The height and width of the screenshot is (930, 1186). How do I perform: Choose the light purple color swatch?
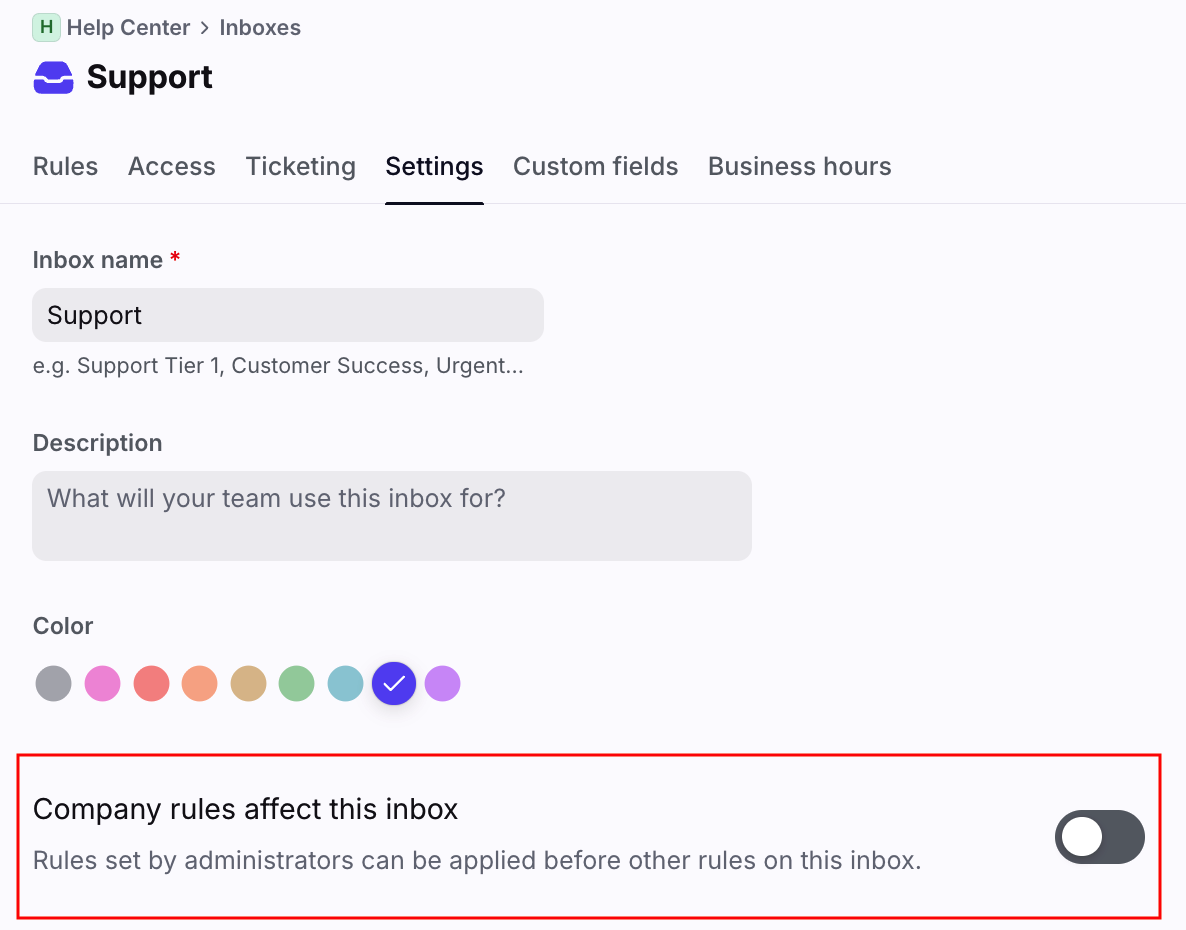442,684
